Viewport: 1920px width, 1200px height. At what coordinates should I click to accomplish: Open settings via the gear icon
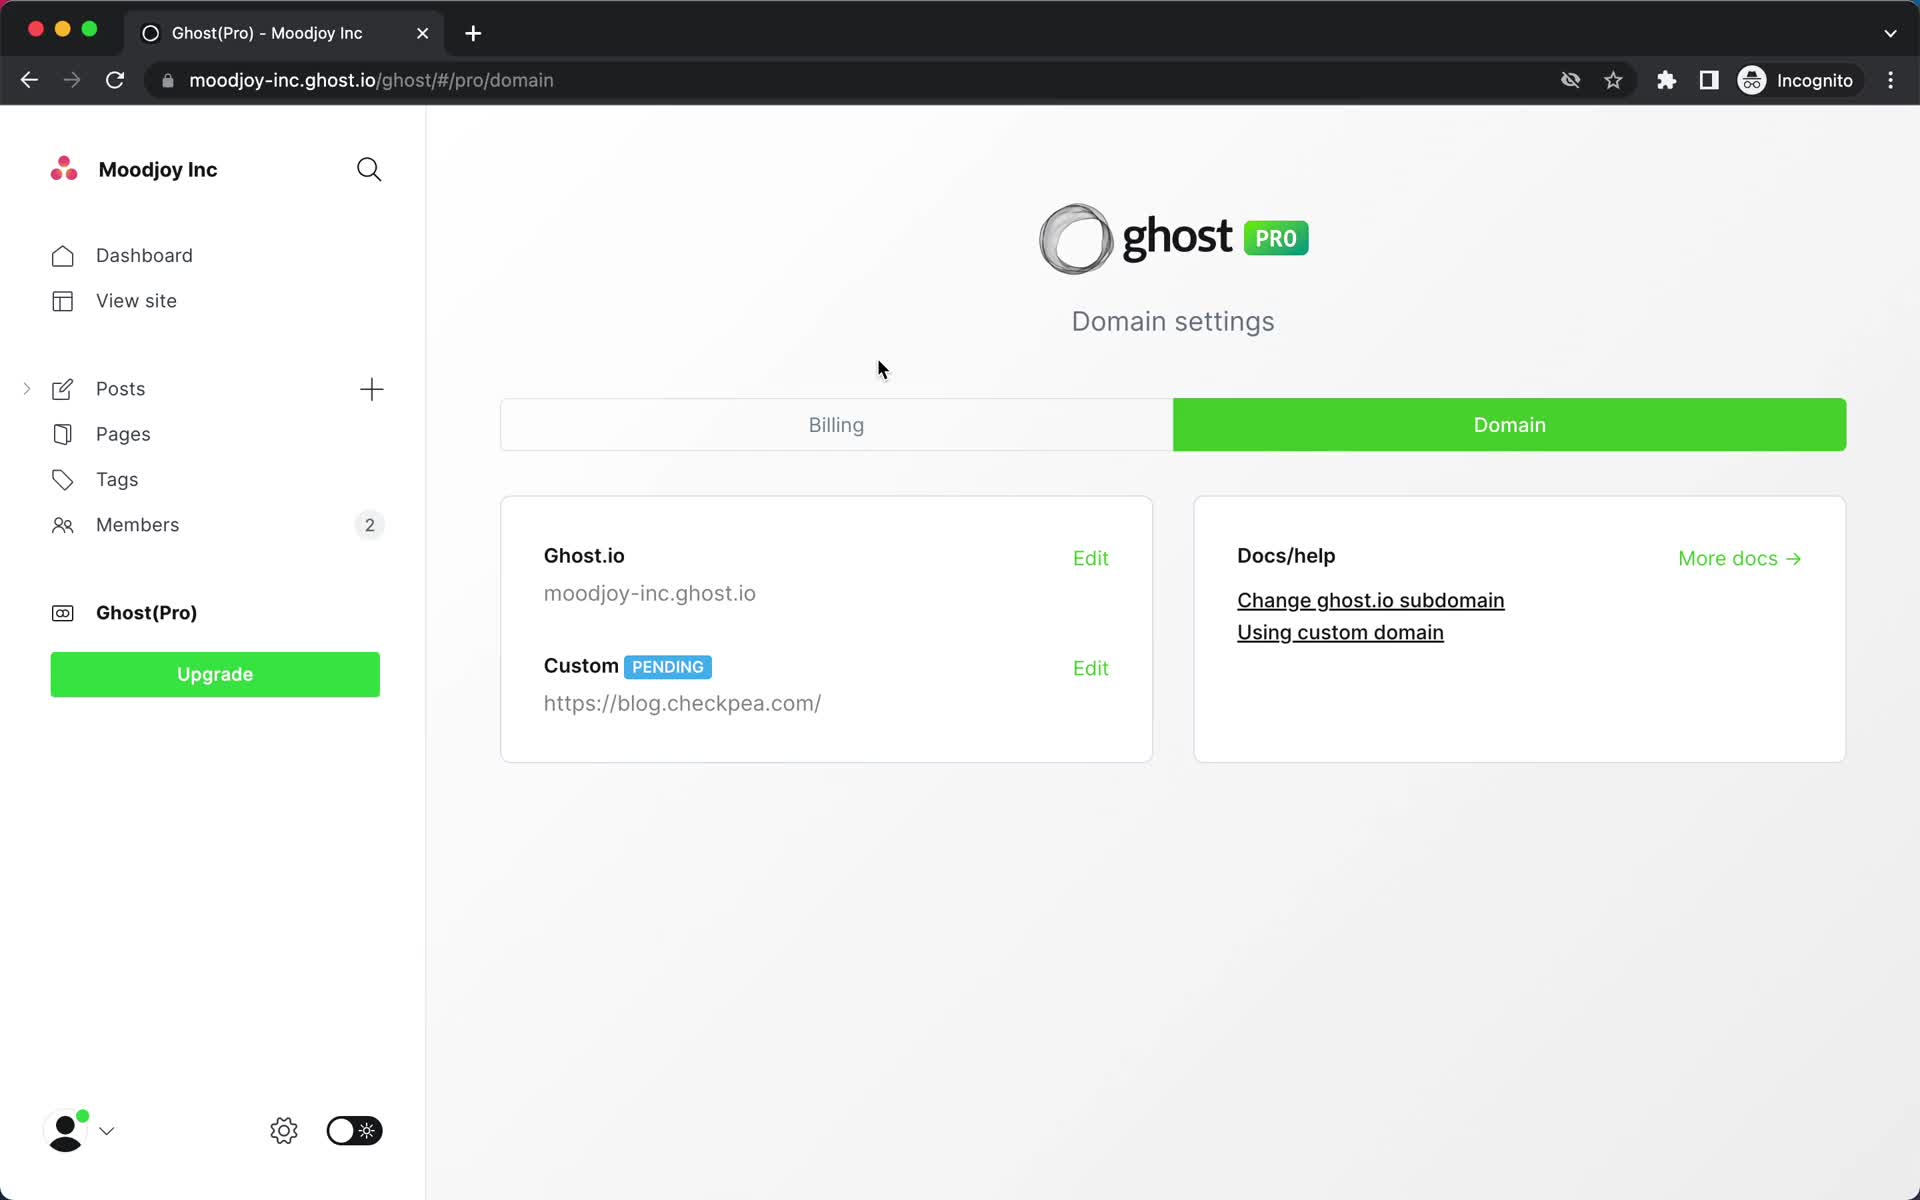pos(284,1131)
